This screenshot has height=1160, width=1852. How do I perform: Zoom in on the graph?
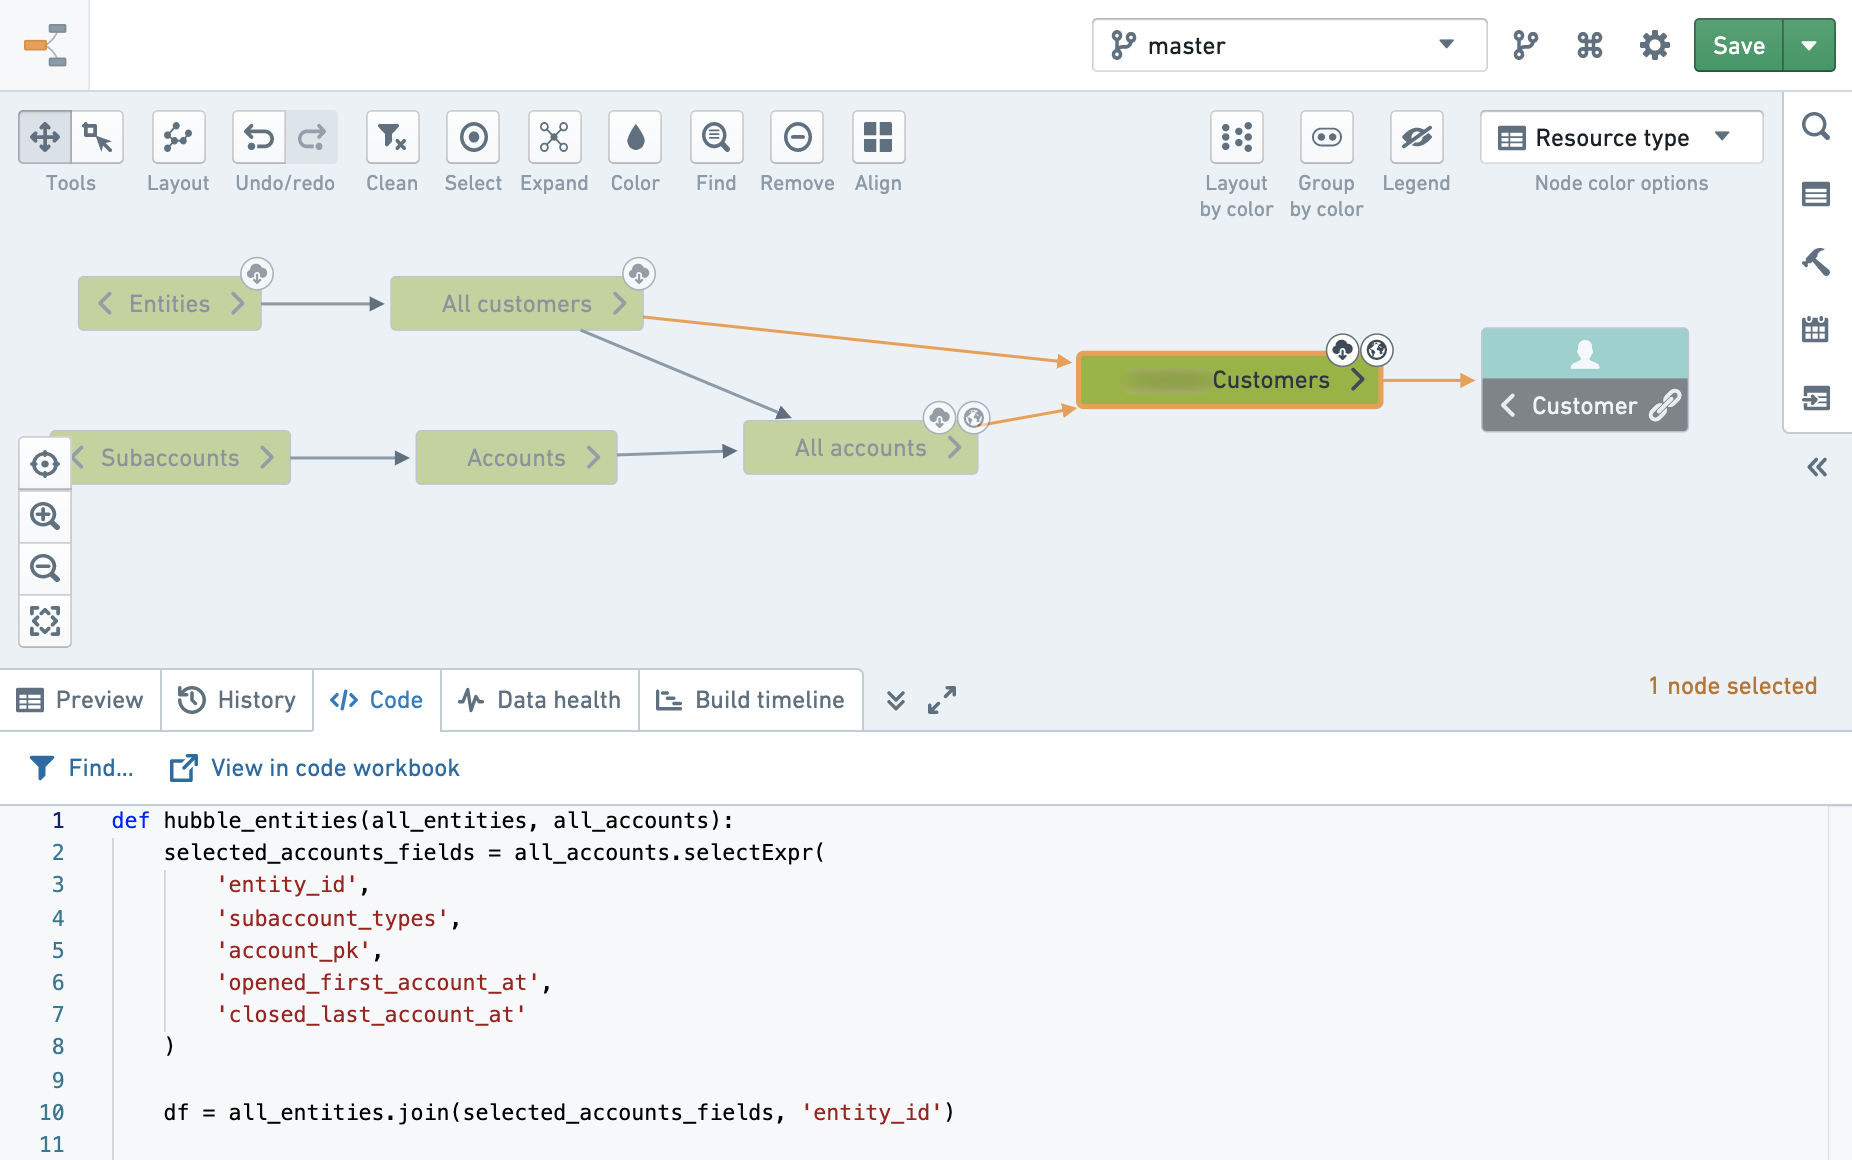(x=45, y=516)
